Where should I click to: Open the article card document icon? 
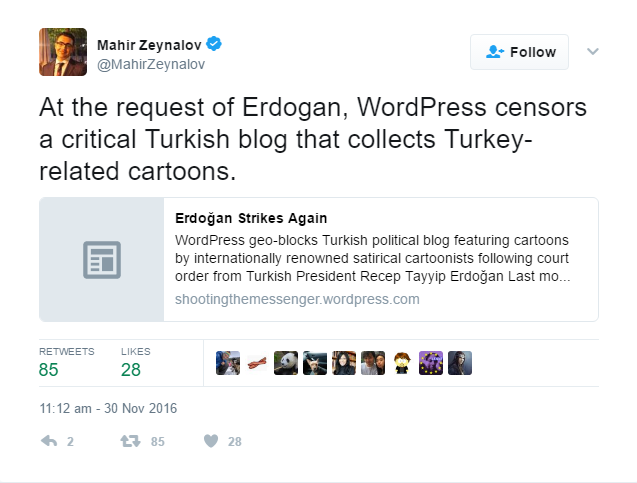[x=101, y=259]
